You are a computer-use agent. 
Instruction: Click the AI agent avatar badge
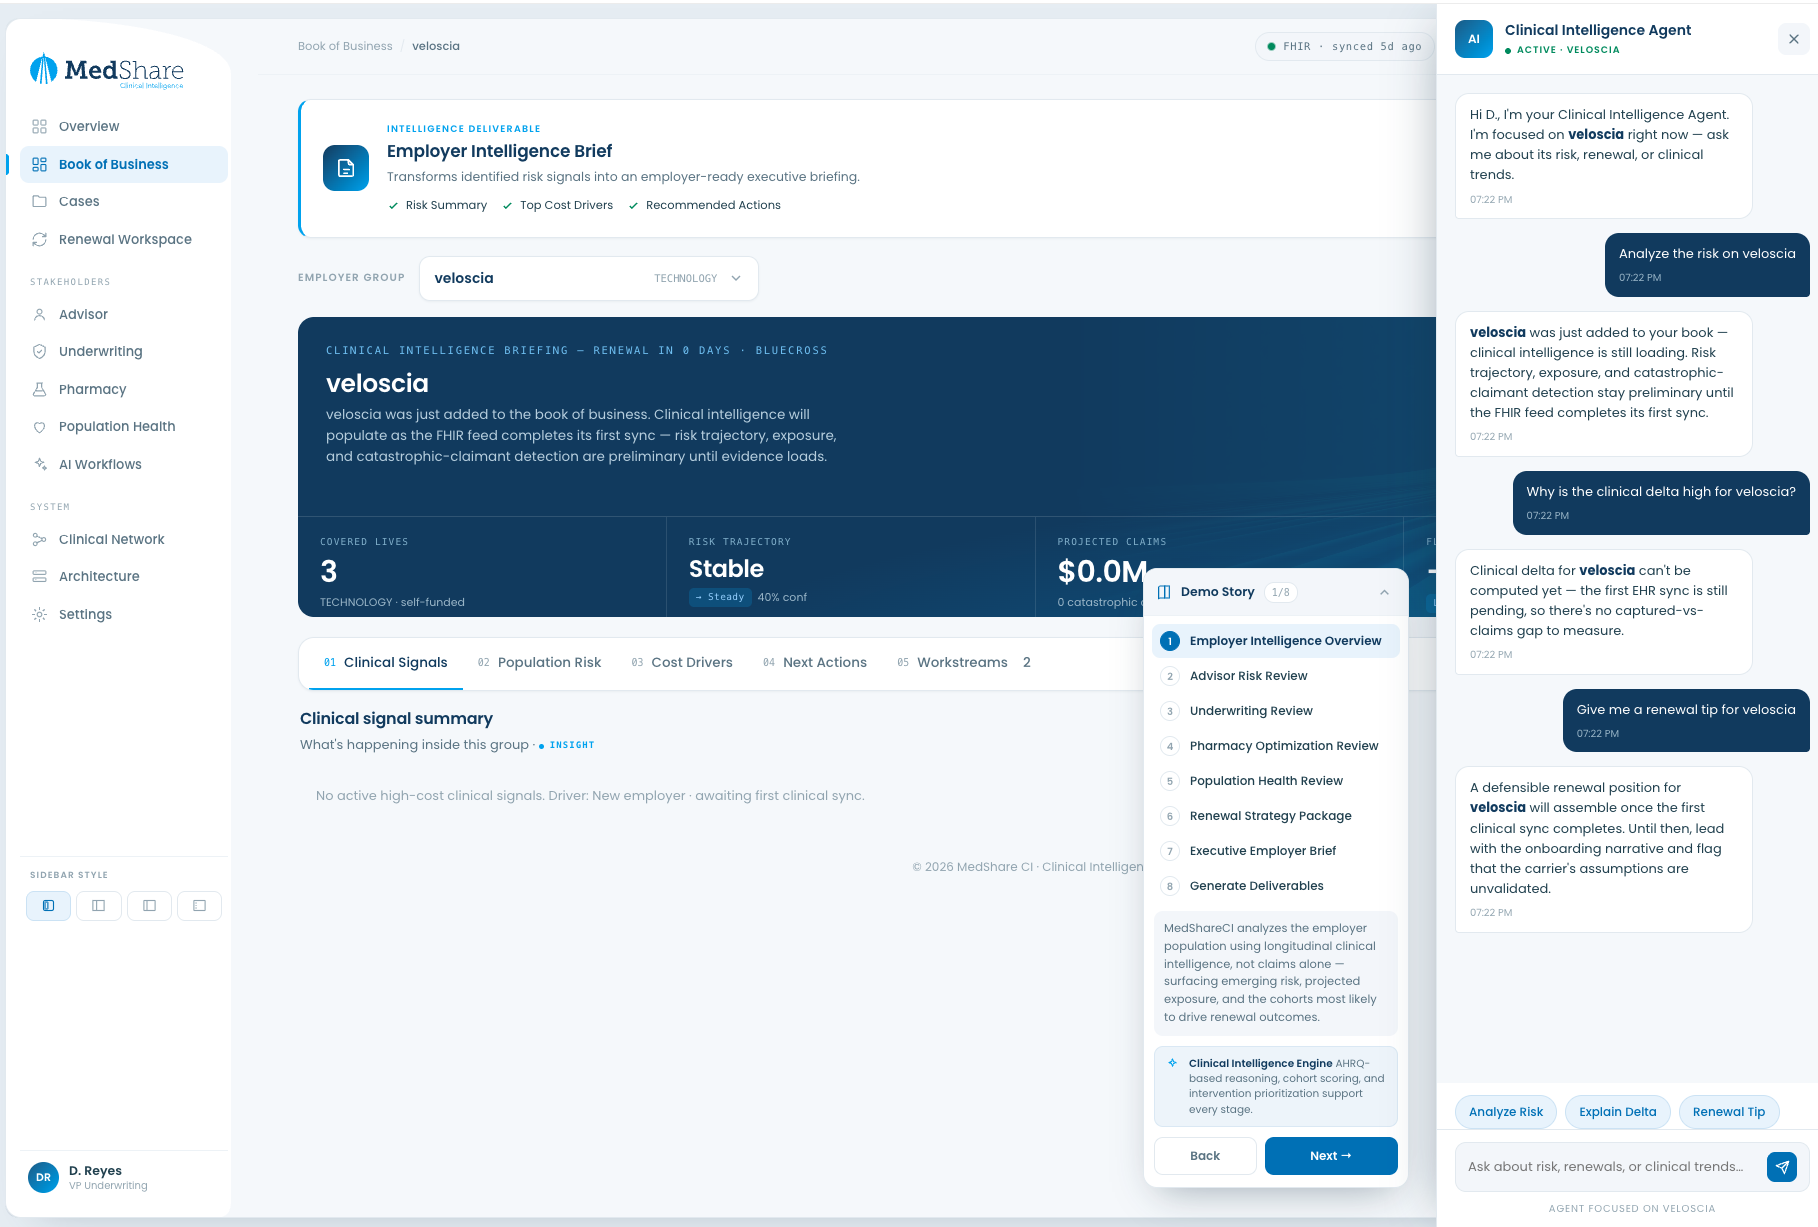coord(1473,39)
